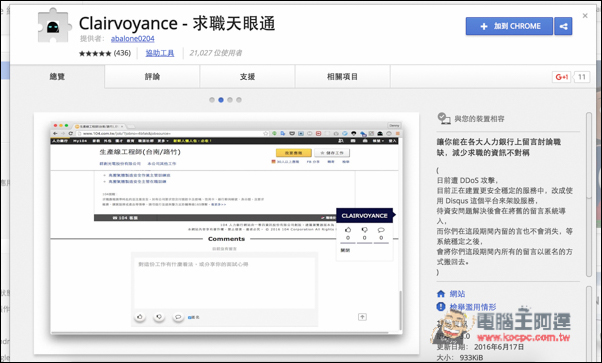Go to the 相關項目 tab
This screenshot has height=363, width=602.
click(x=342, y=76)
